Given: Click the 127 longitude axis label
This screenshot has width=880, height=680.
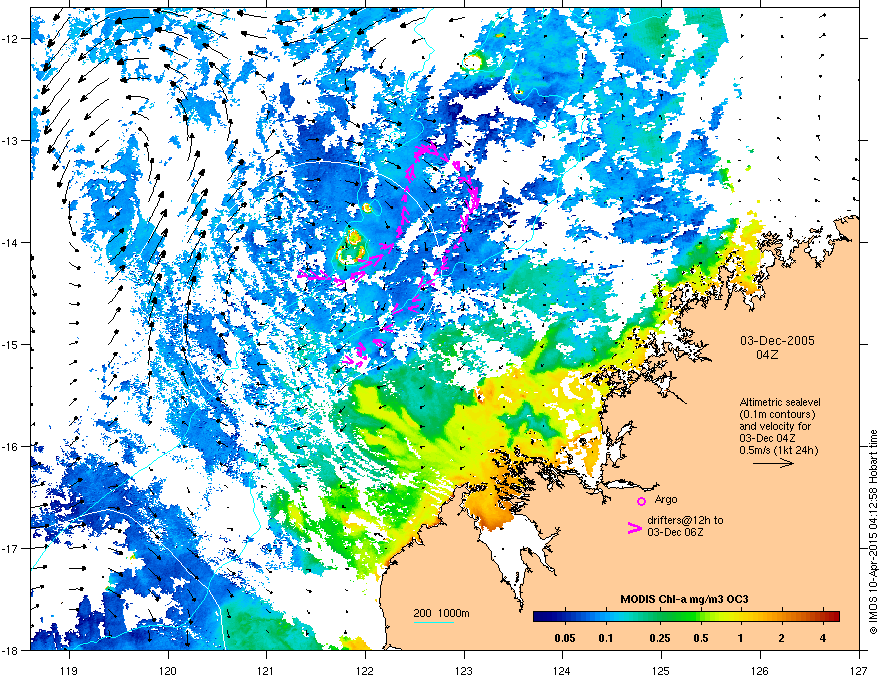Looking at the screenshot, I should [859, 670].
